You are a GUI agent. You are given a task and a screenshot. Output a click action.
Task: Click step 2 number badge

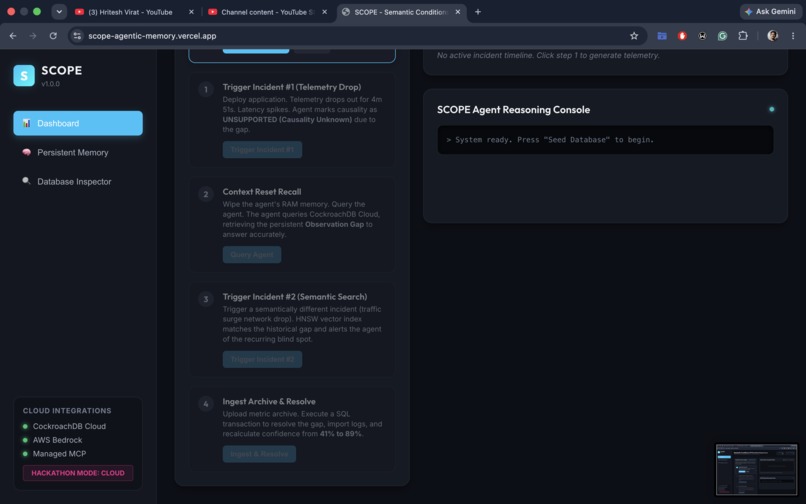[x=206, y=194]
